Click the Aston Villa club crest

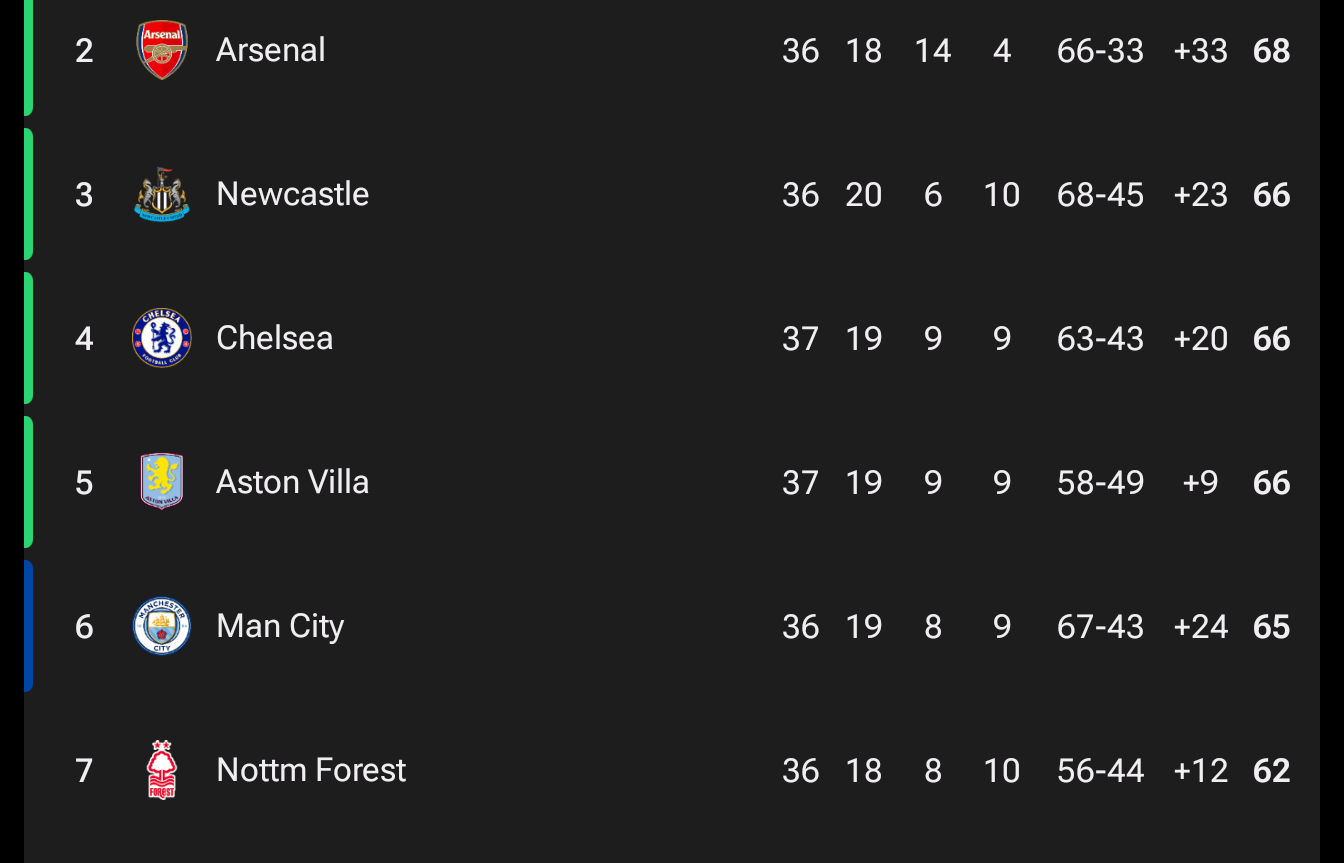162,482
